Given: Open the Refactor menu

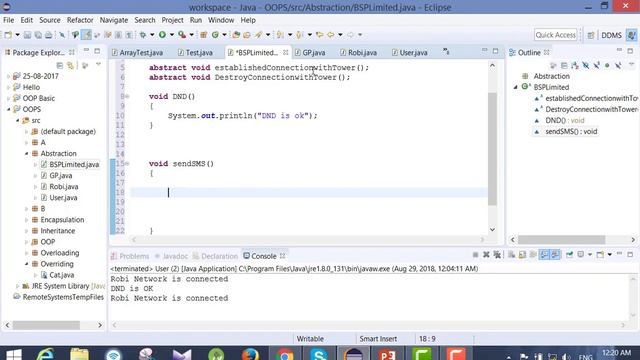Looking at the screenshot, I should click(x=80, y=20).
